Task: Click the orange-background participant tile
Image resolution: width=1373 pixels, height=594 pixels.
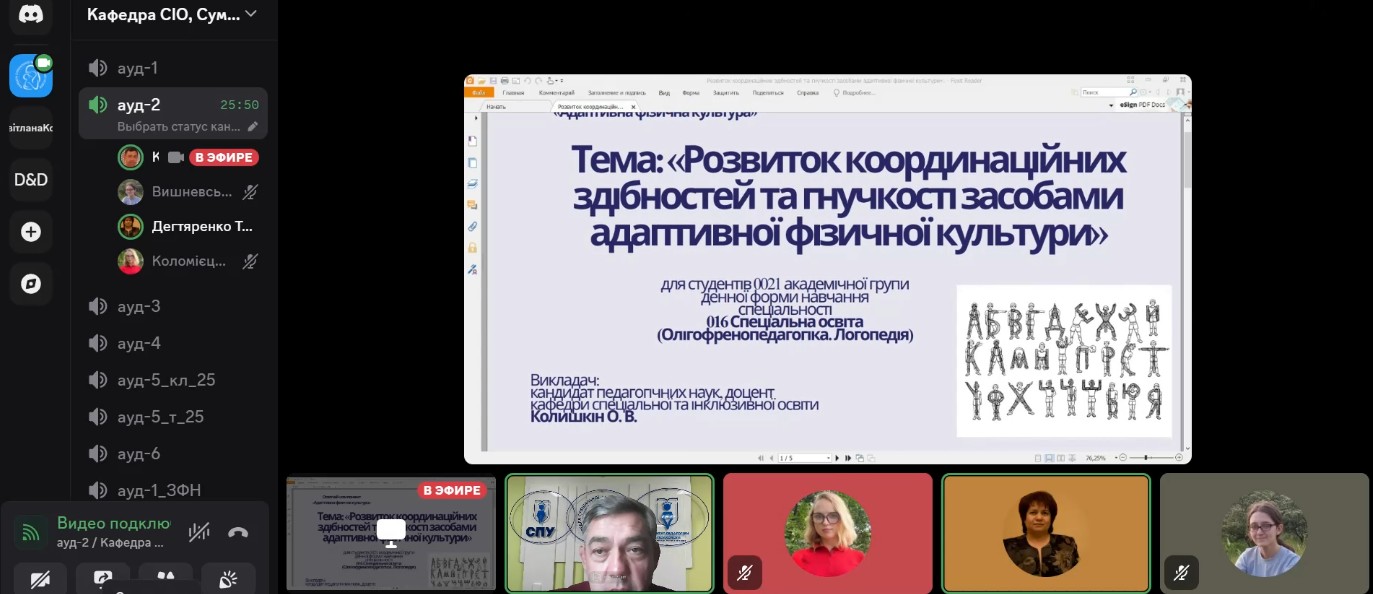Action: pos(1046,534)
